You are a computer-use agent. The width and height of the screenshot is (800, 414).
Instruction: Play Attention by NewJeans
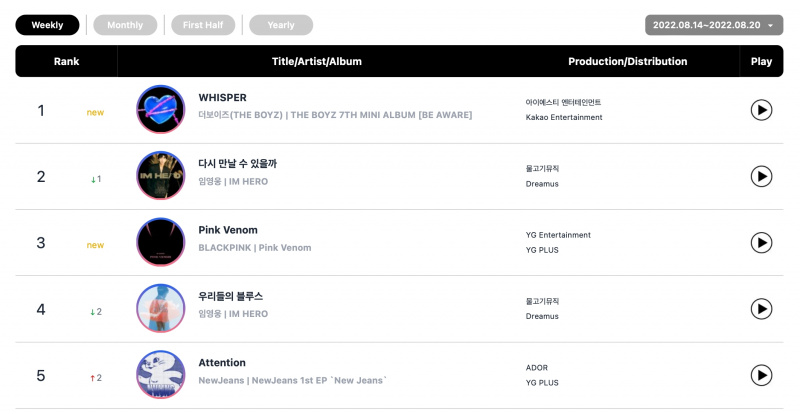click(761, 375)
